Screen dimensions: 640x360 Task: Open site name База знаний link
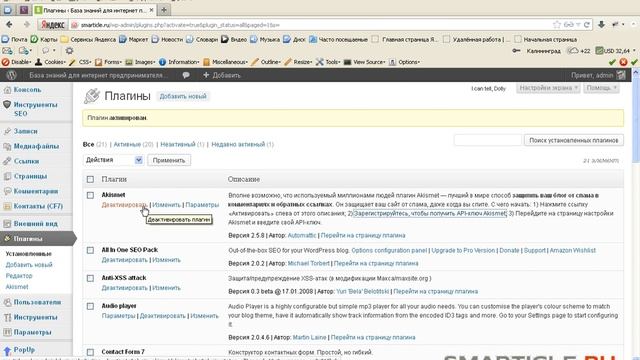click(98, 75)
